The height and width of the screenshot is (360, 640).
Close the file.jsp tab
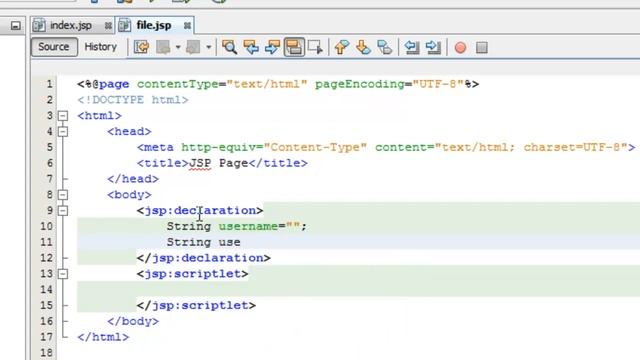coord(187,26)
